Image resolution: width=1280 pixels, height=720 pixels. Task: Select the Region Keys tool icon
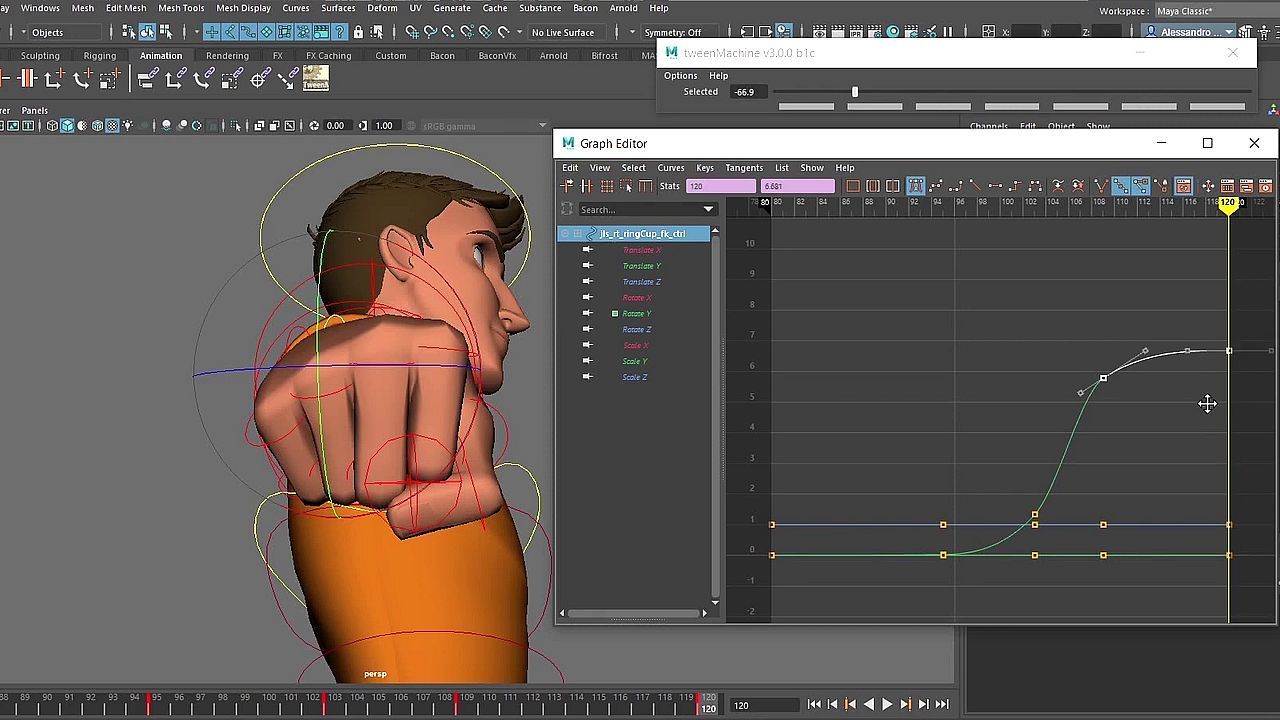(x=627, y=186)
